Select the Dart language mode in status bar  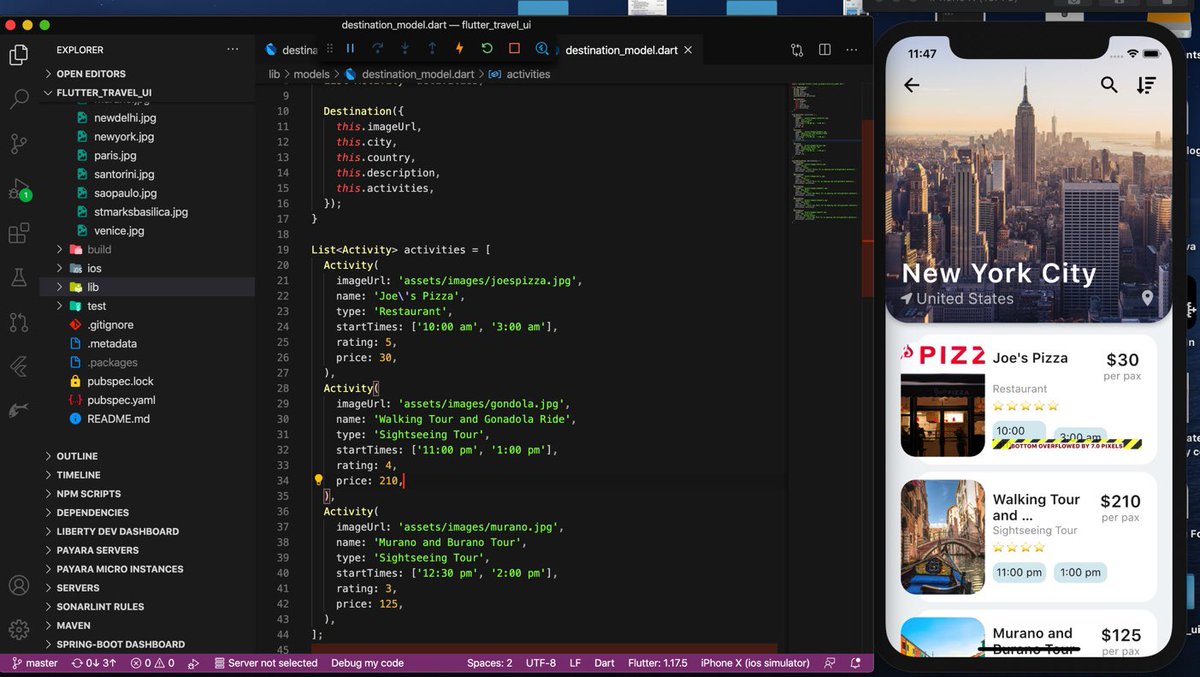[x=605, y=663]
